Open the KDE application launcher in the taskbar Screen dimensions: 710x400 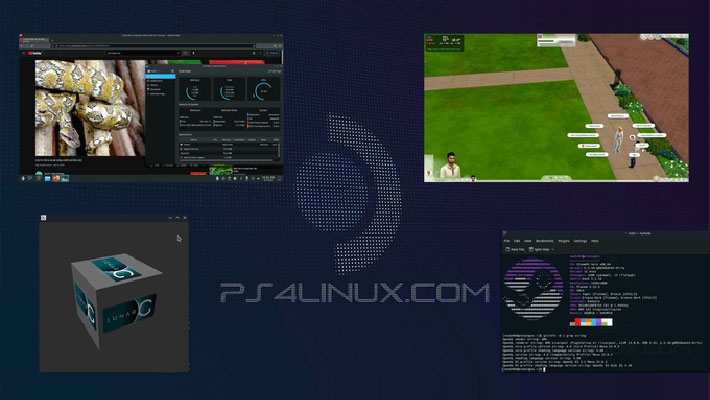(23, 178)
